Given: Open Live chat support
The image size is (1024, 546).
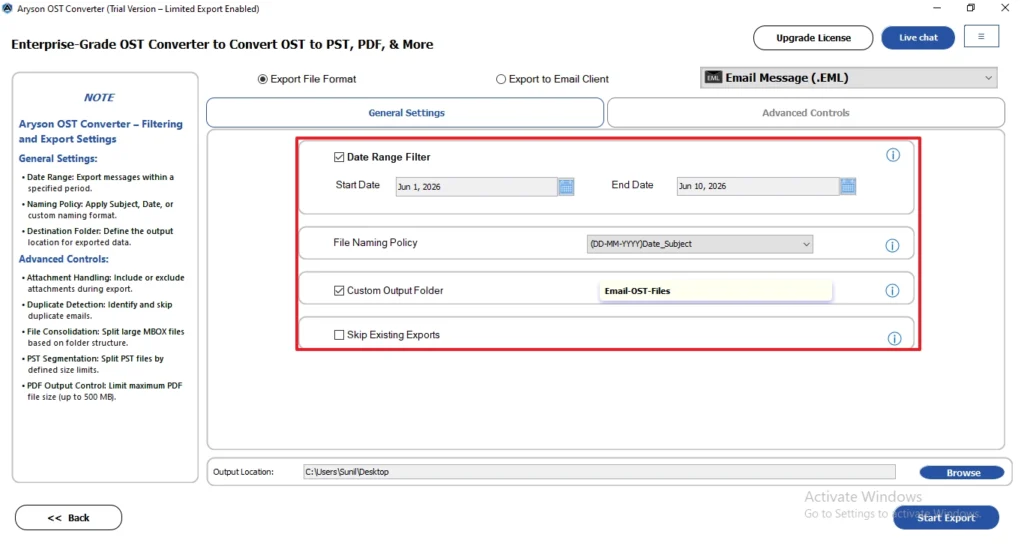Looking at the screenshot, I should (x=918, y=38).
